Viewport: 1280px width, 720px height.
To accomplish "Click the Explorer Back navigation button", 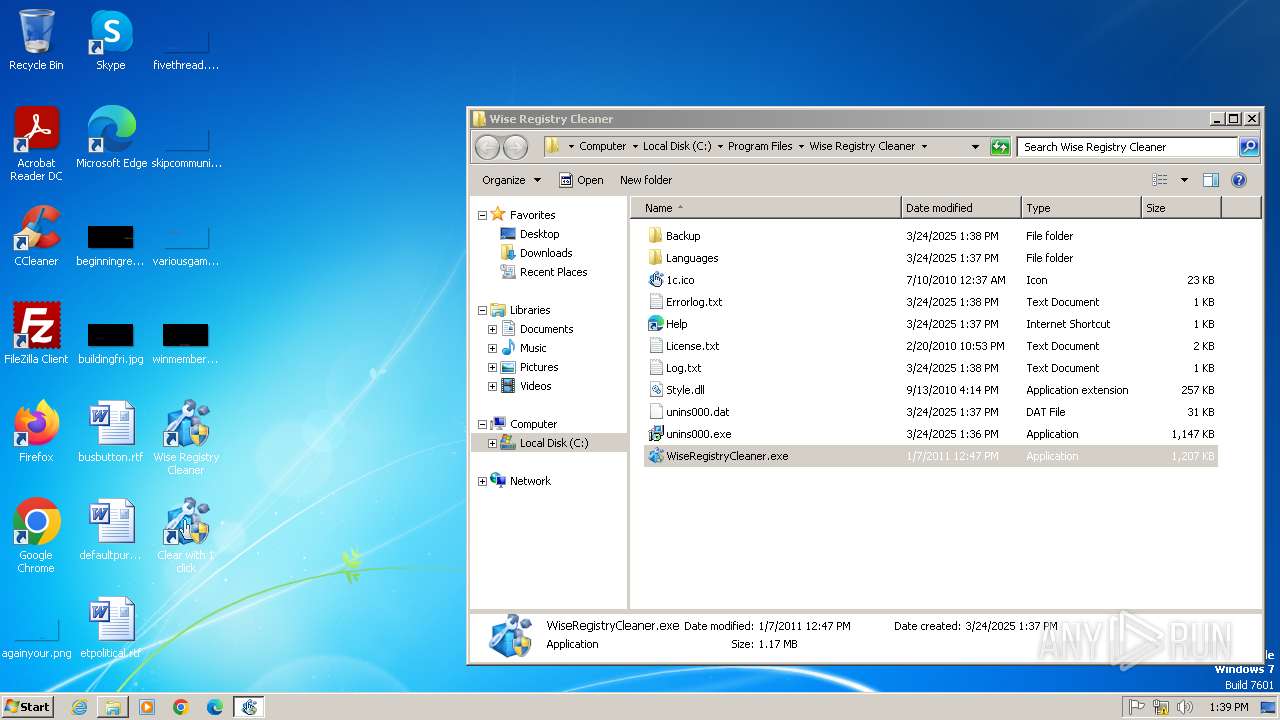I will (487, 147).
